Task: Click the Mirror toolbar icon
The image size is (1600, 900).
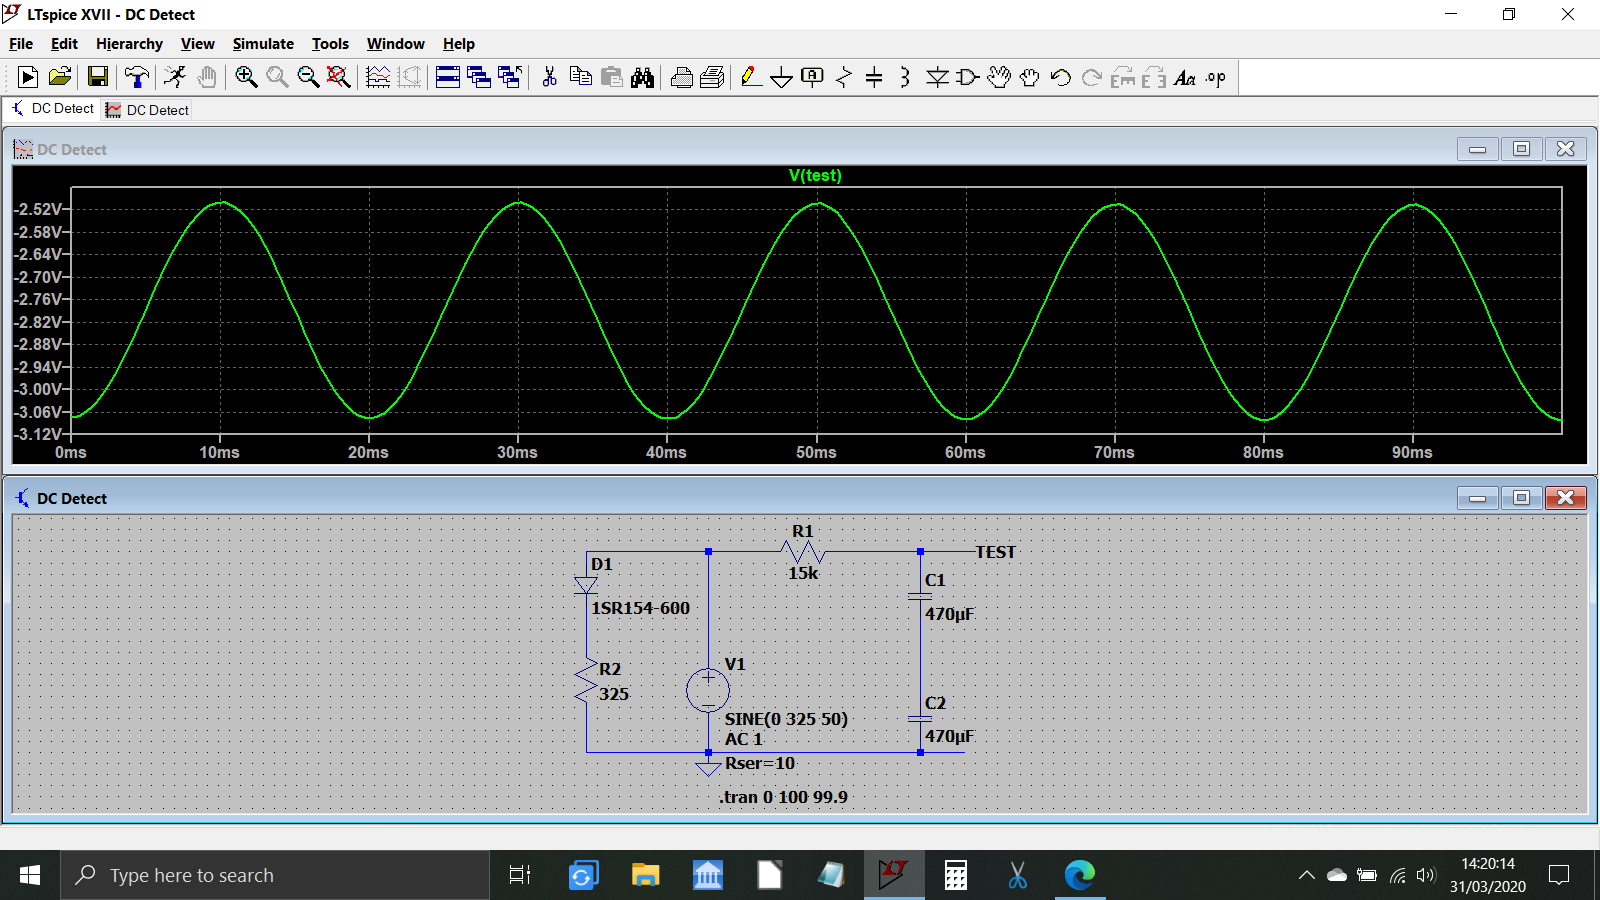Action: (x=1154, y=77)
